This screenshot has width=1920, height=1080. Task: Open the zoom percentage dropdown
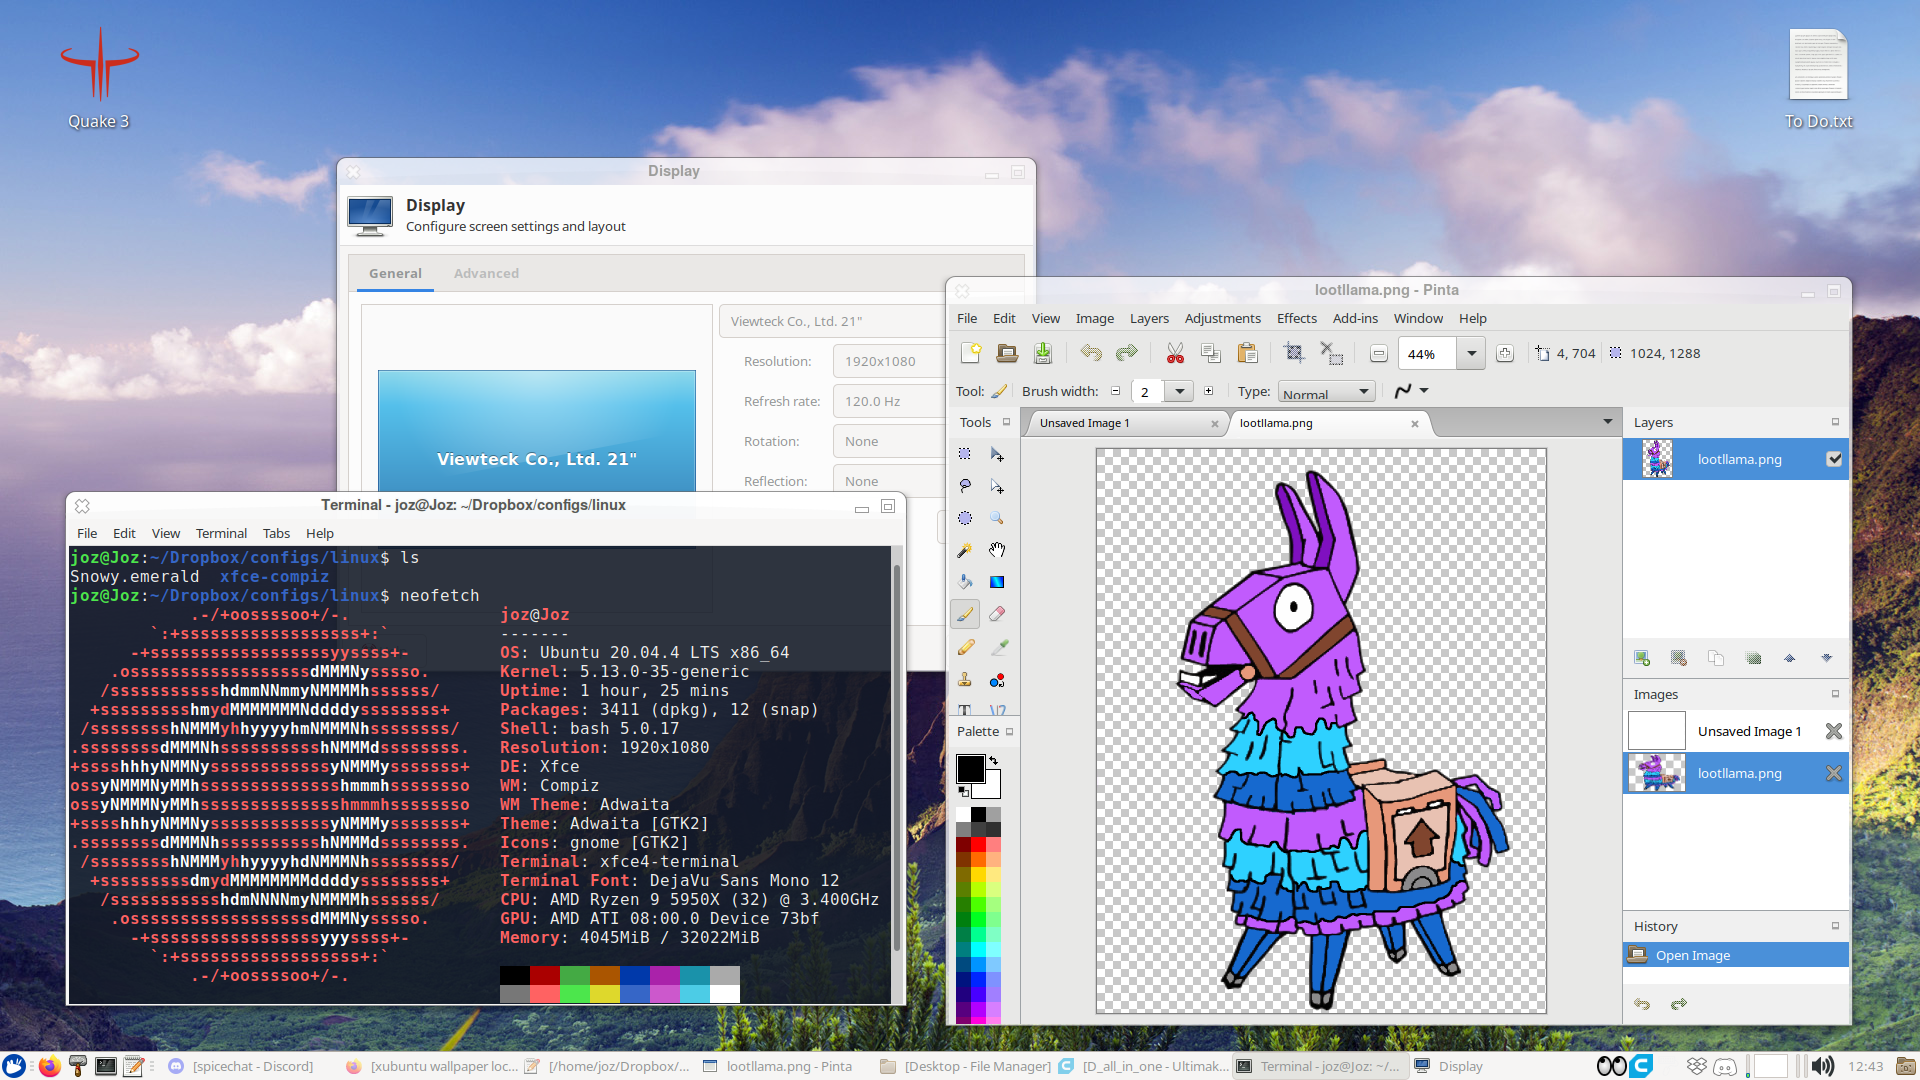coord(1471,353)
